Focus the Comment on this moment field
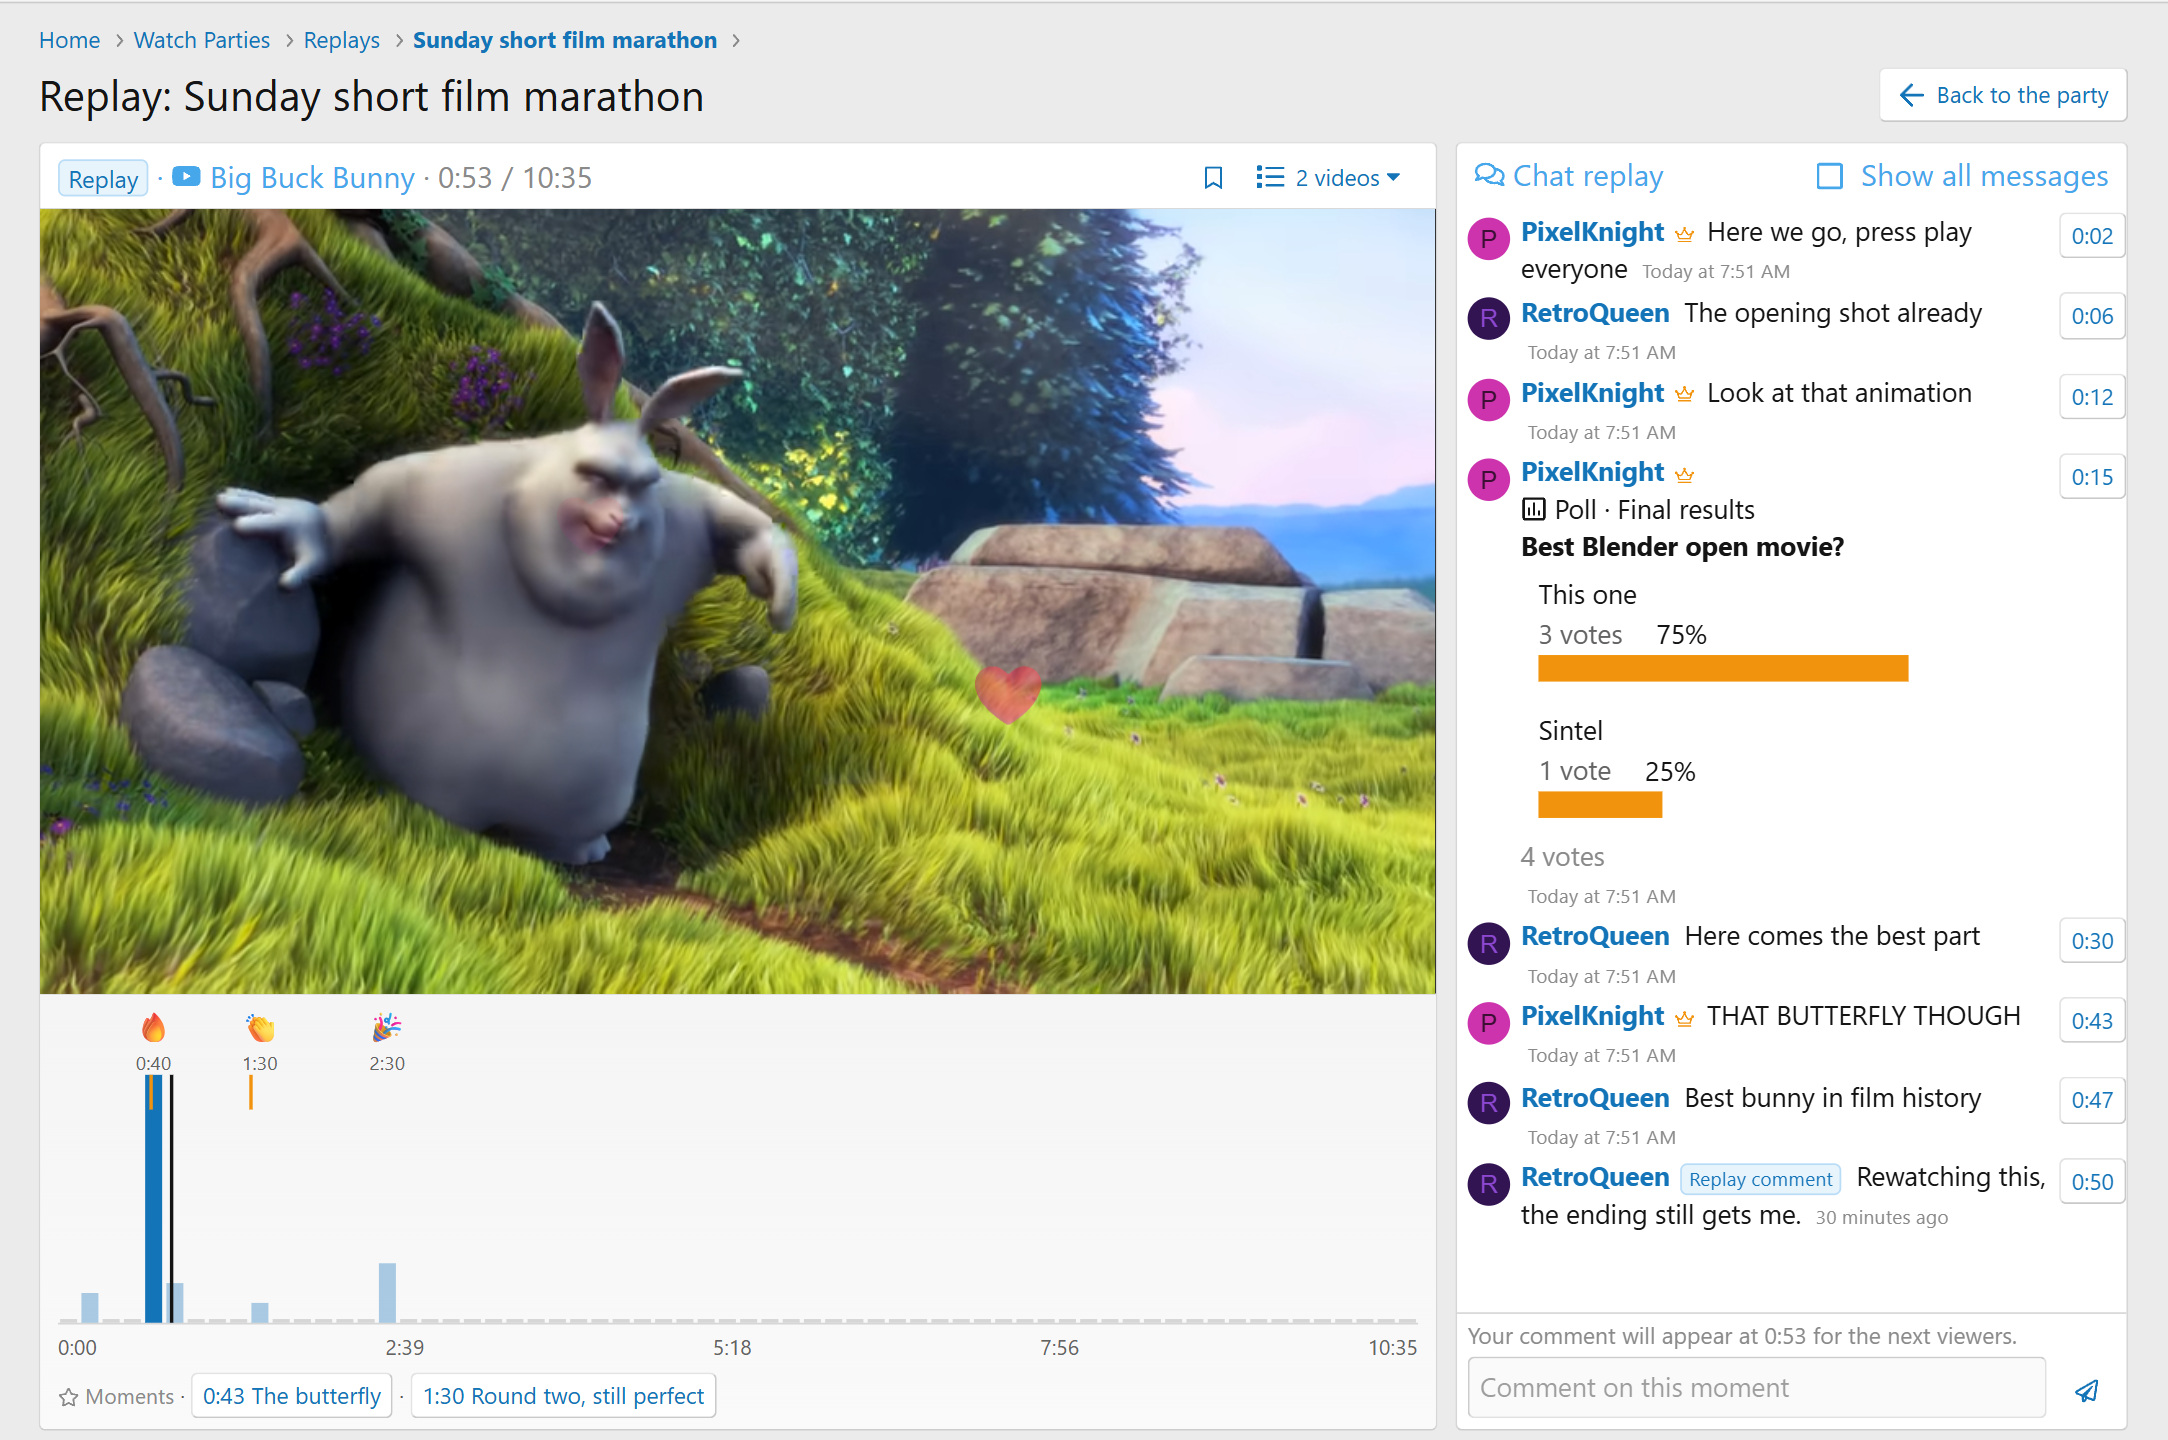This screenshot has height=1440, width=2168. coord(1756,1388)
